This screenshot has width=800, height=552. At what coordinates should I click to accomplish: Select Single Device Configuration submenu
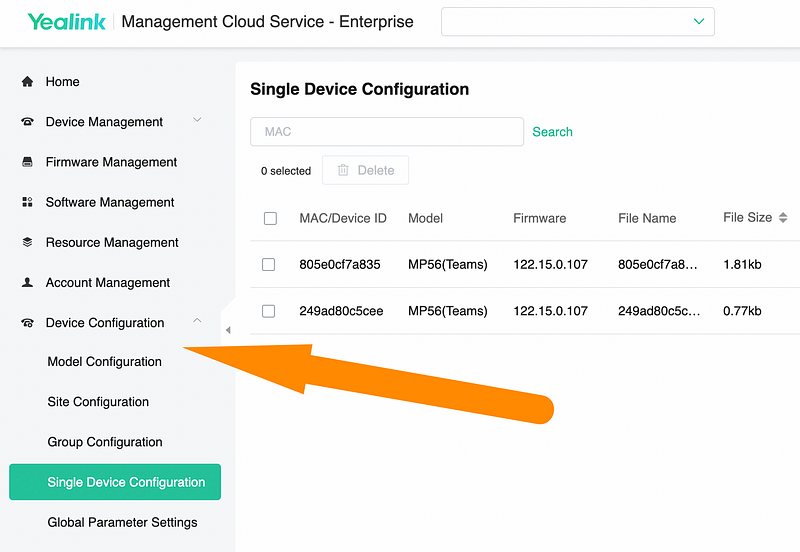point(115,482)
